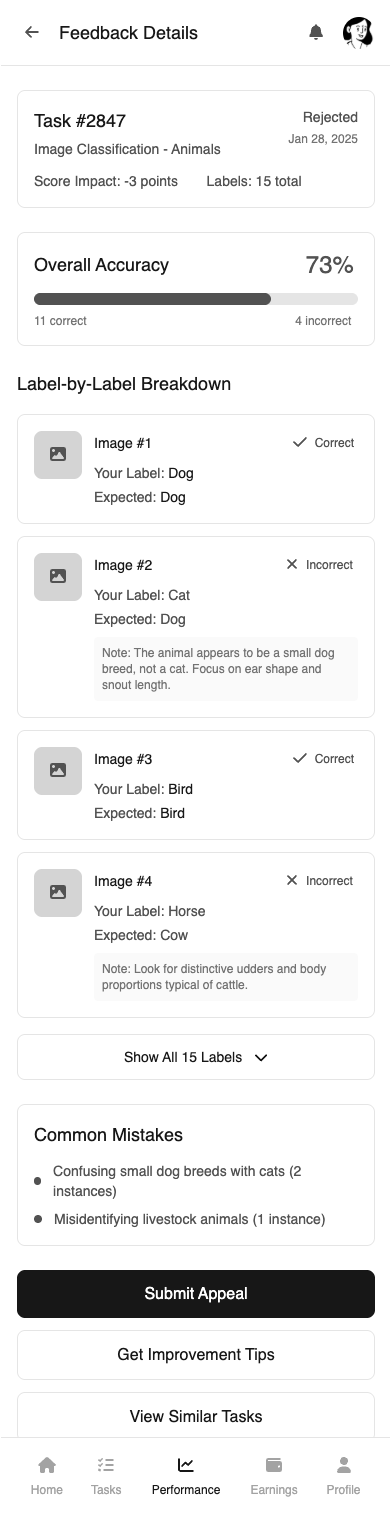The image size is (390, 1537).
Task: Expand Show All 15 Labels
Action: pyautogui.click(x=196, y=1057)
